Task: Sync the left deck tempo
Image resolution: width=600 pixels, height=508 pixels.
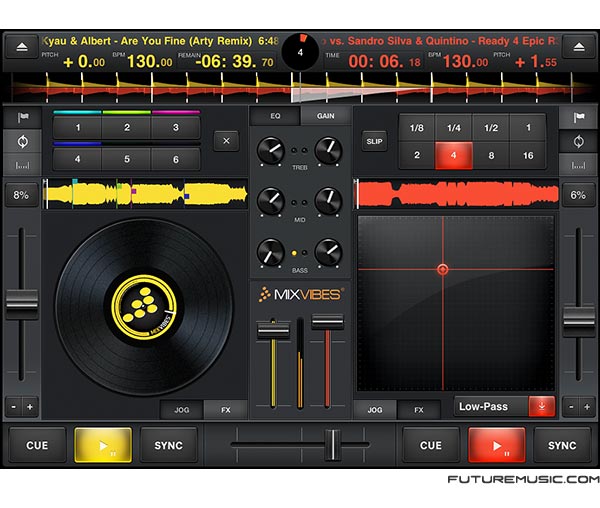Action: click(x=169, y=445)
